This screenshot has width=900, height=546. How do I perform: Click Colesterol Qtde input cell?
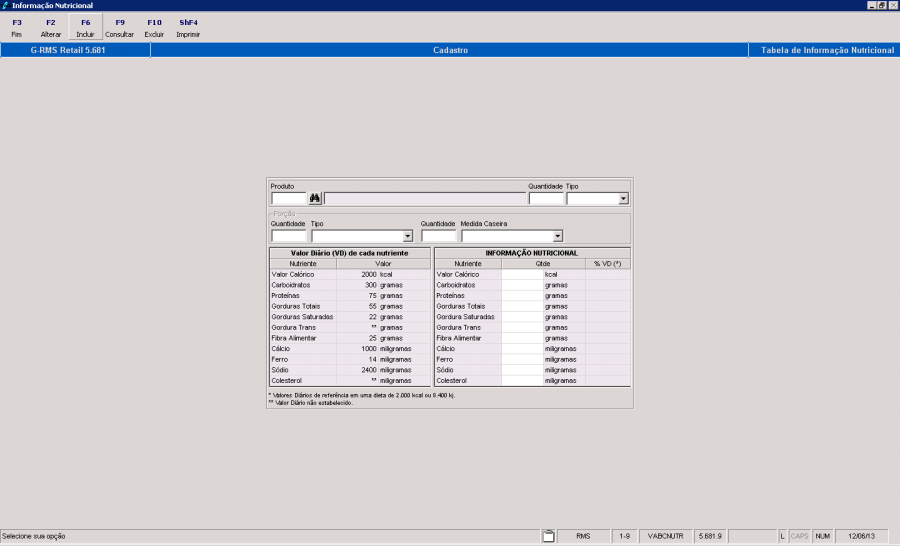point(522,381)
